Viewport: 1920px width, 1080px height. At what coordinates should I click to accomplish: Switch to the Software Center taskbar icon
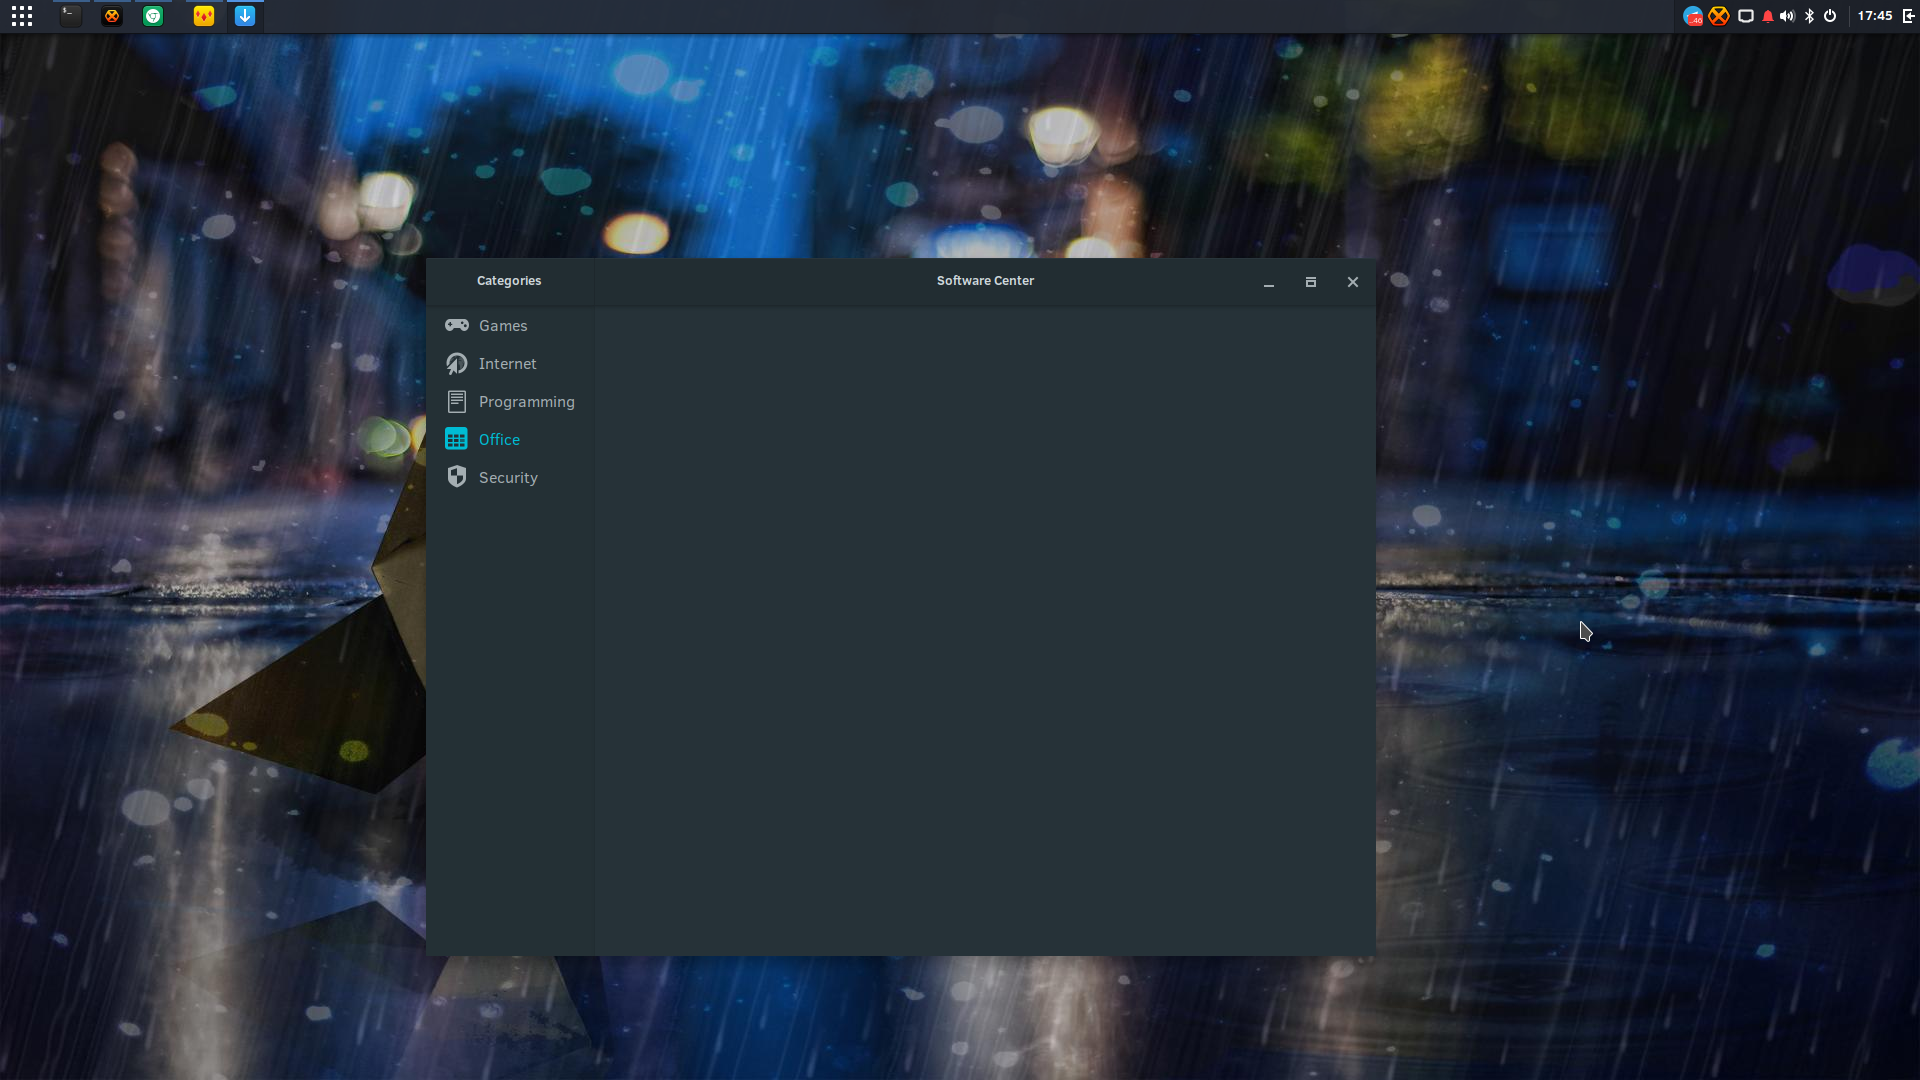245,16
